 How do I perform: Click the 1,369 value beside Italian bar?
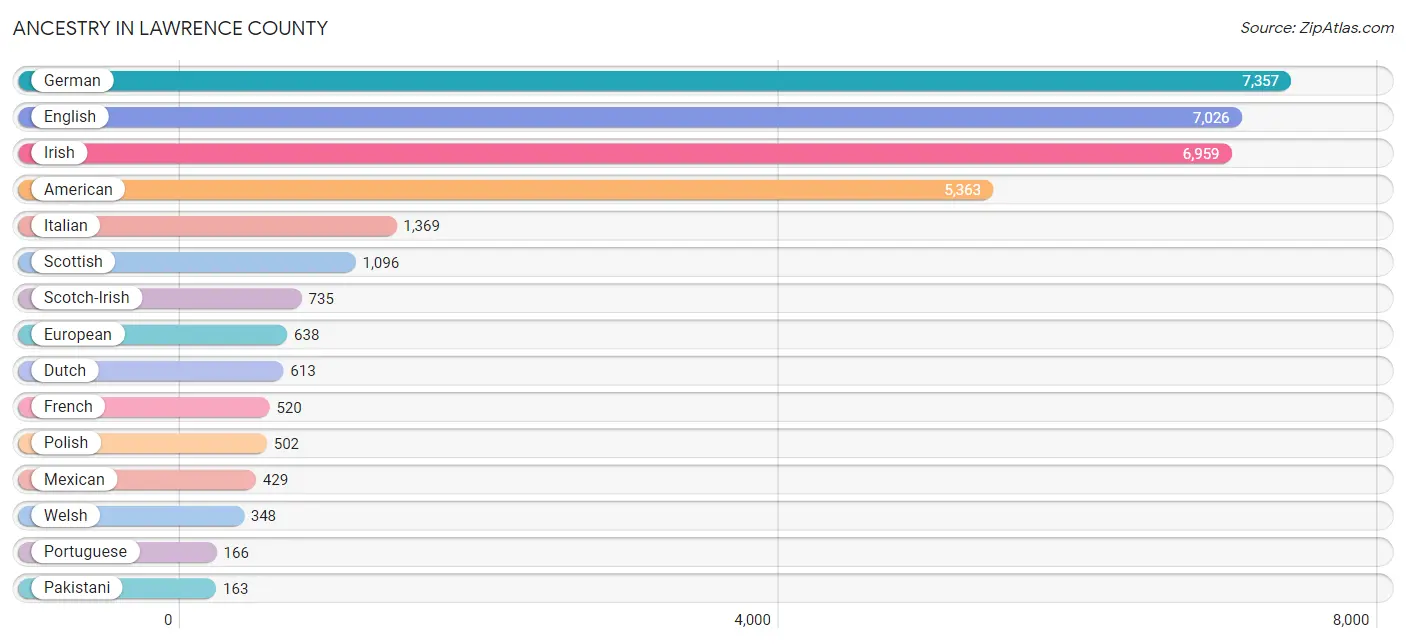pyautogui.click(x=422, y=226)
